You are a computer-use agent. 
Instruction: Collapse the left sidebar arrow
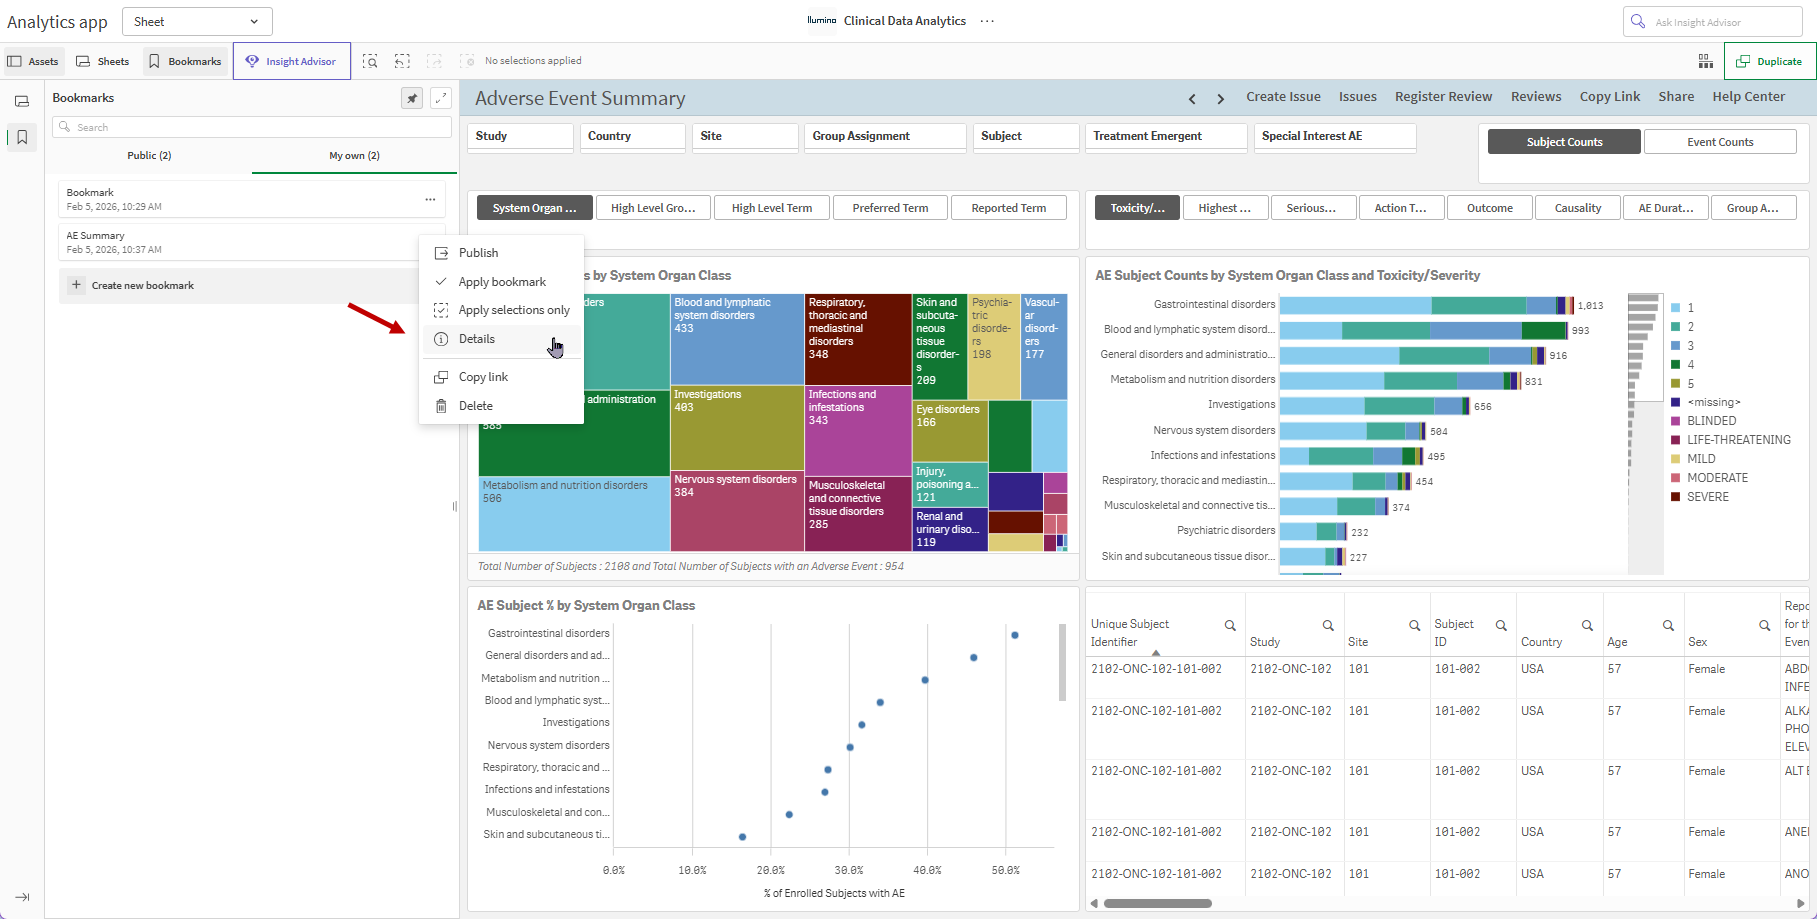[x=22, y=897]
